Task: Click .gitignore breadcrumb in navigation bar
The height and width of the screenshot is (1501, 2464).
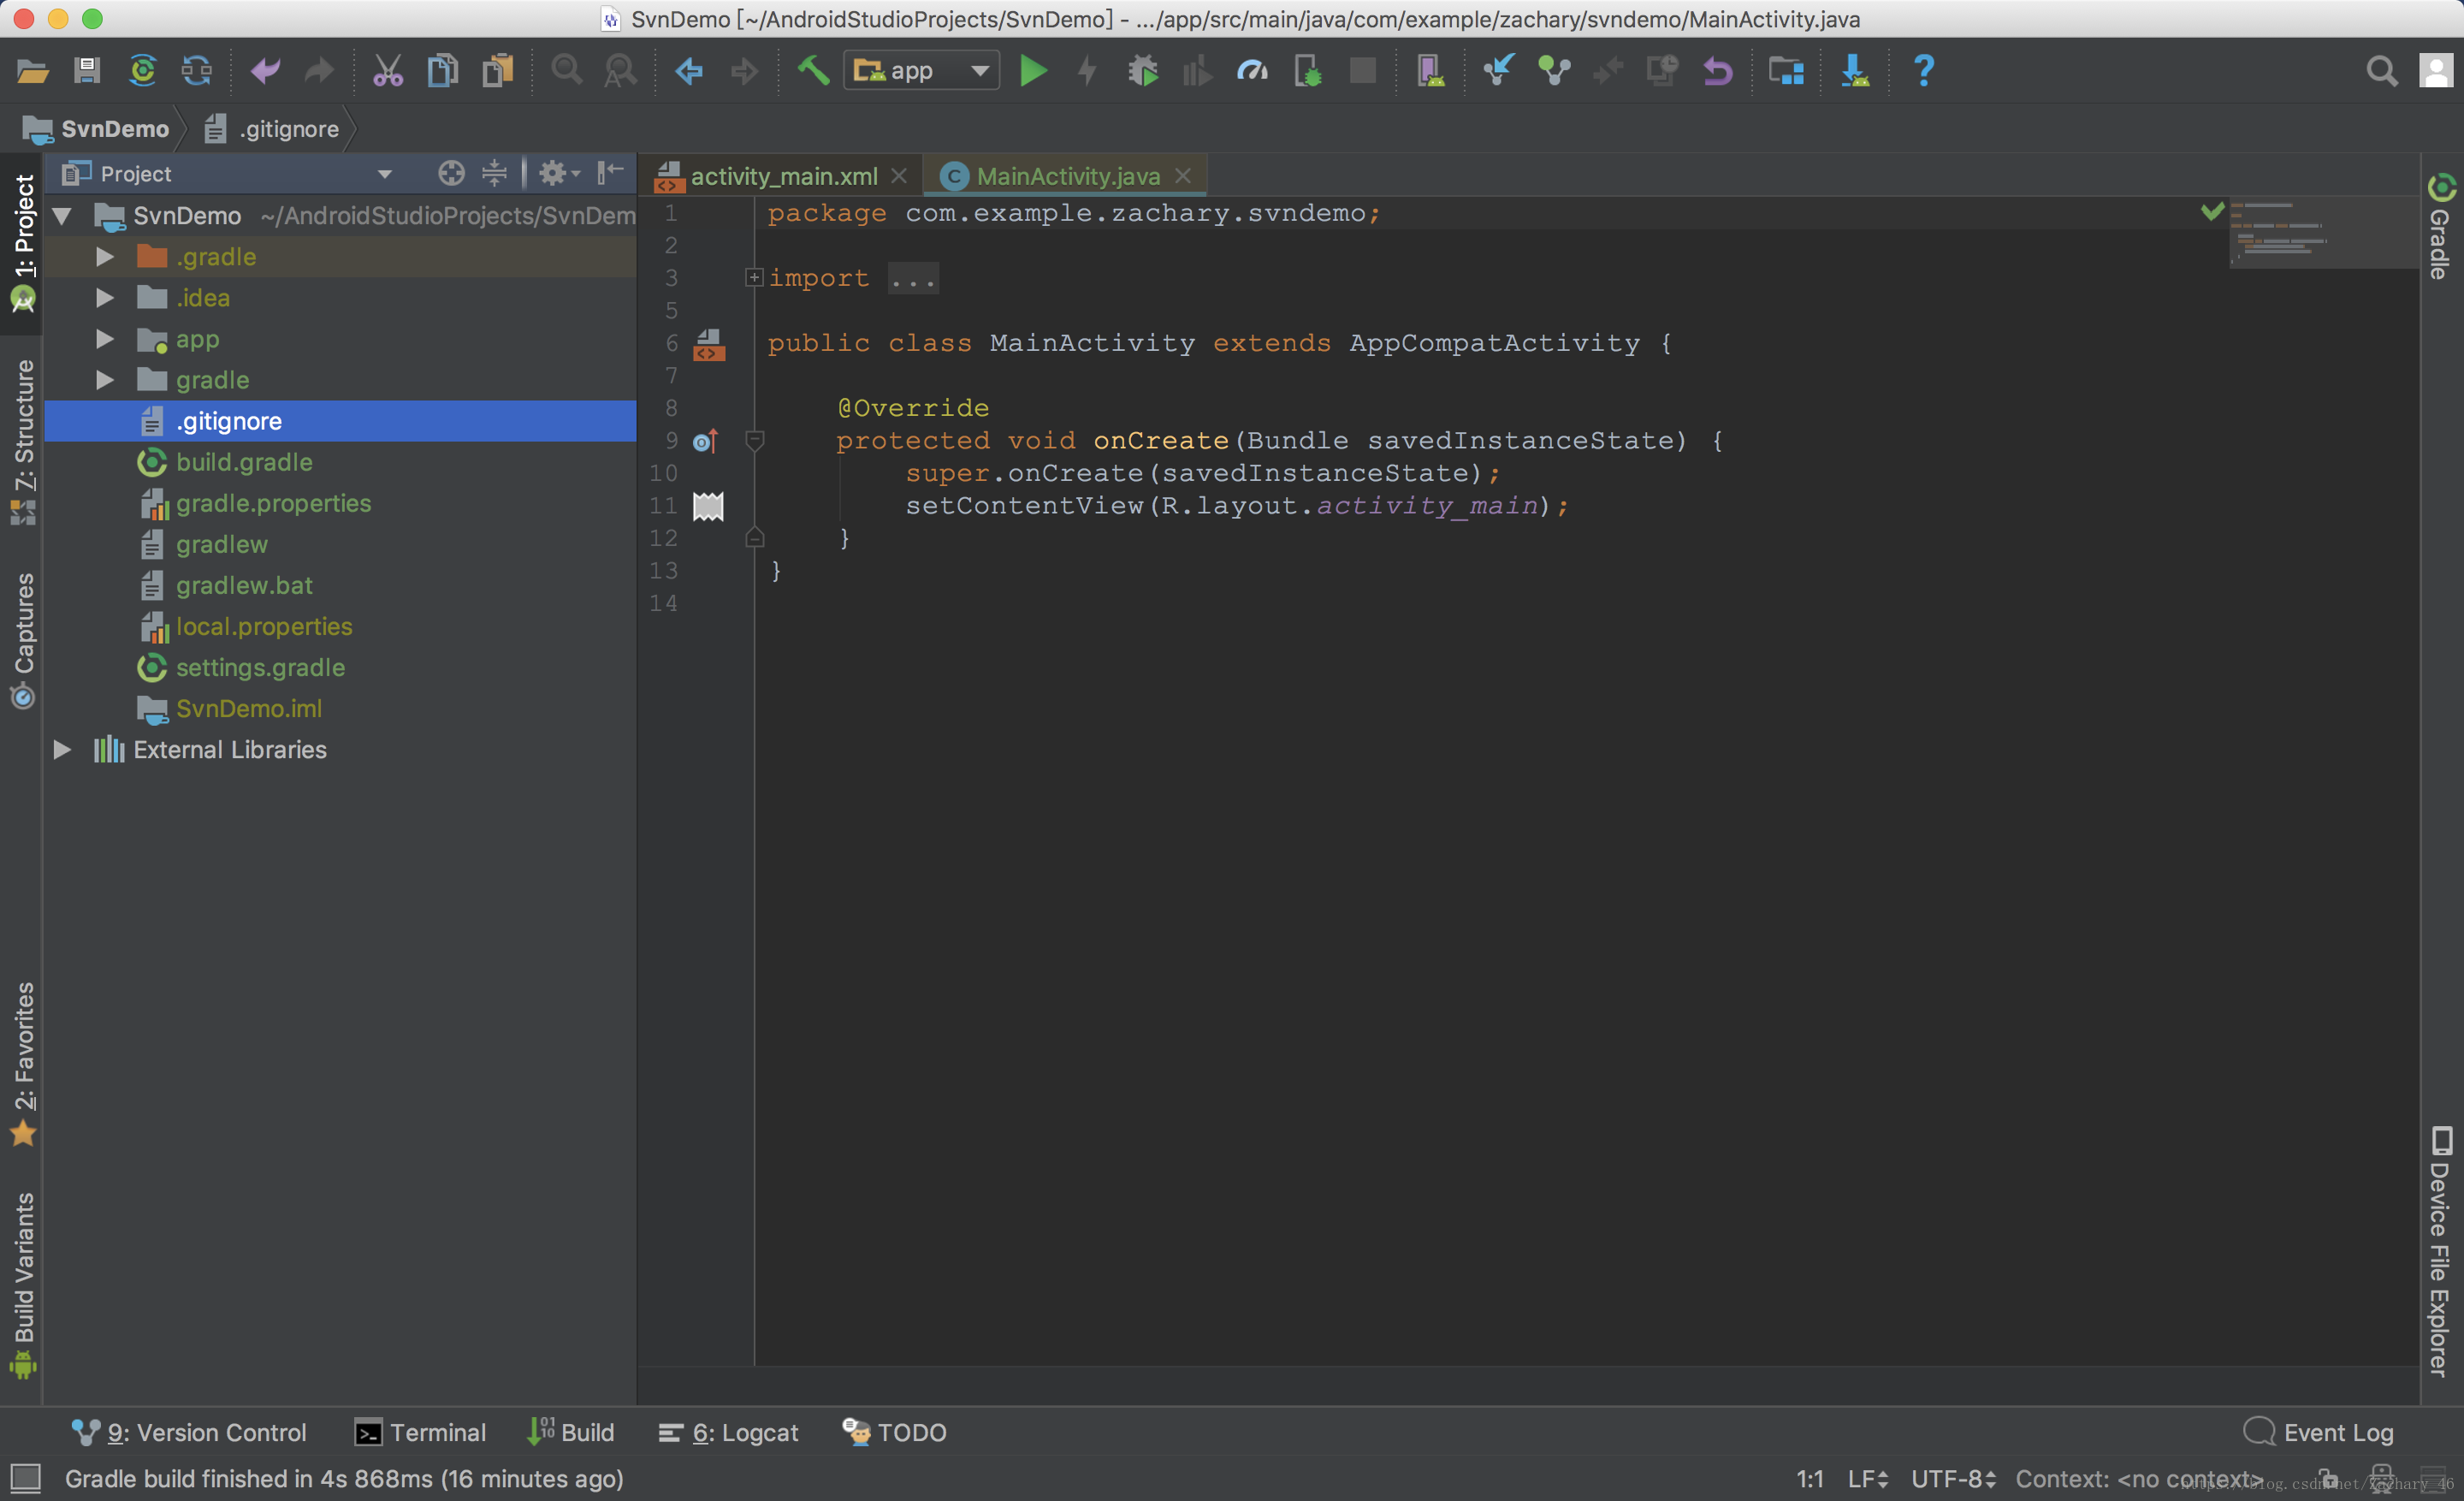Action: [x=271, y=129]
